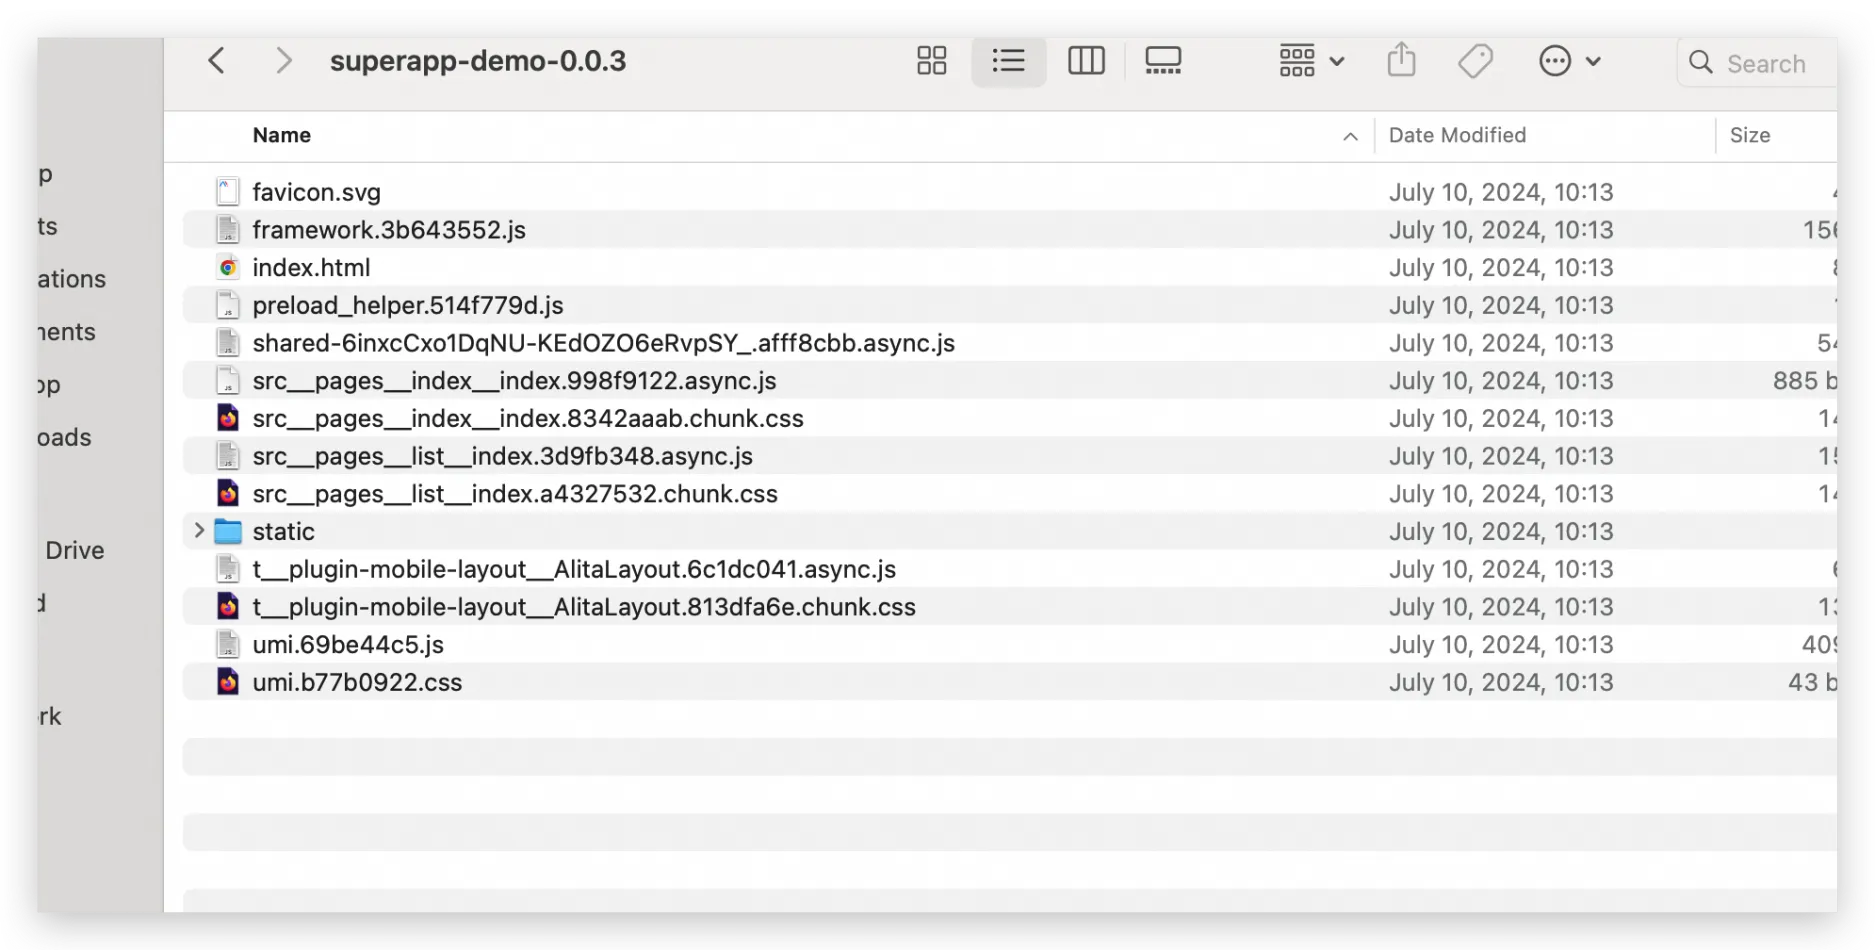Toggle sort direction arrow in Name header
Screen dimensions: 1875x950
[1350, 136]
